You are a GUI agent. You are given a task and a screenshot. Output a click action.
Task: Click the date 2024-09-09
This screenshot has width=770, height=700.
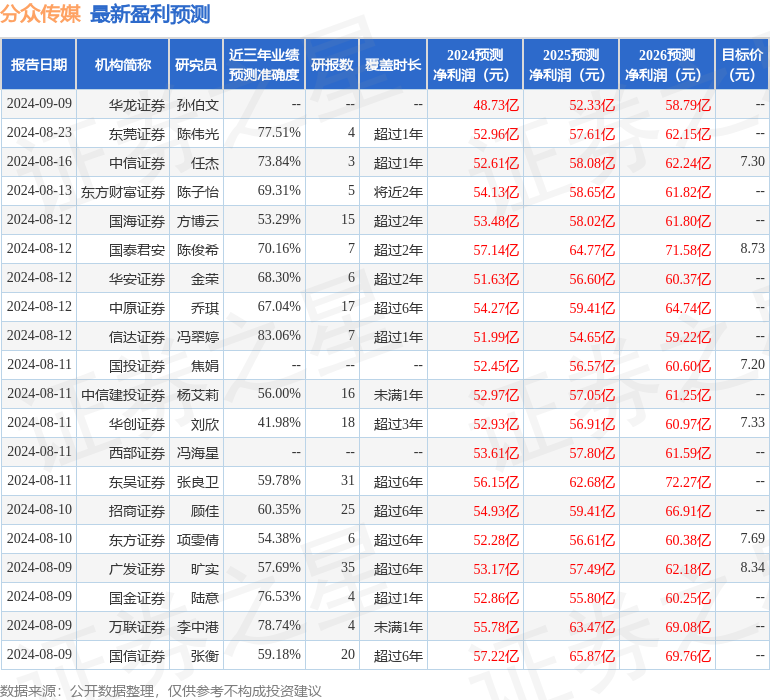(39, 104)
